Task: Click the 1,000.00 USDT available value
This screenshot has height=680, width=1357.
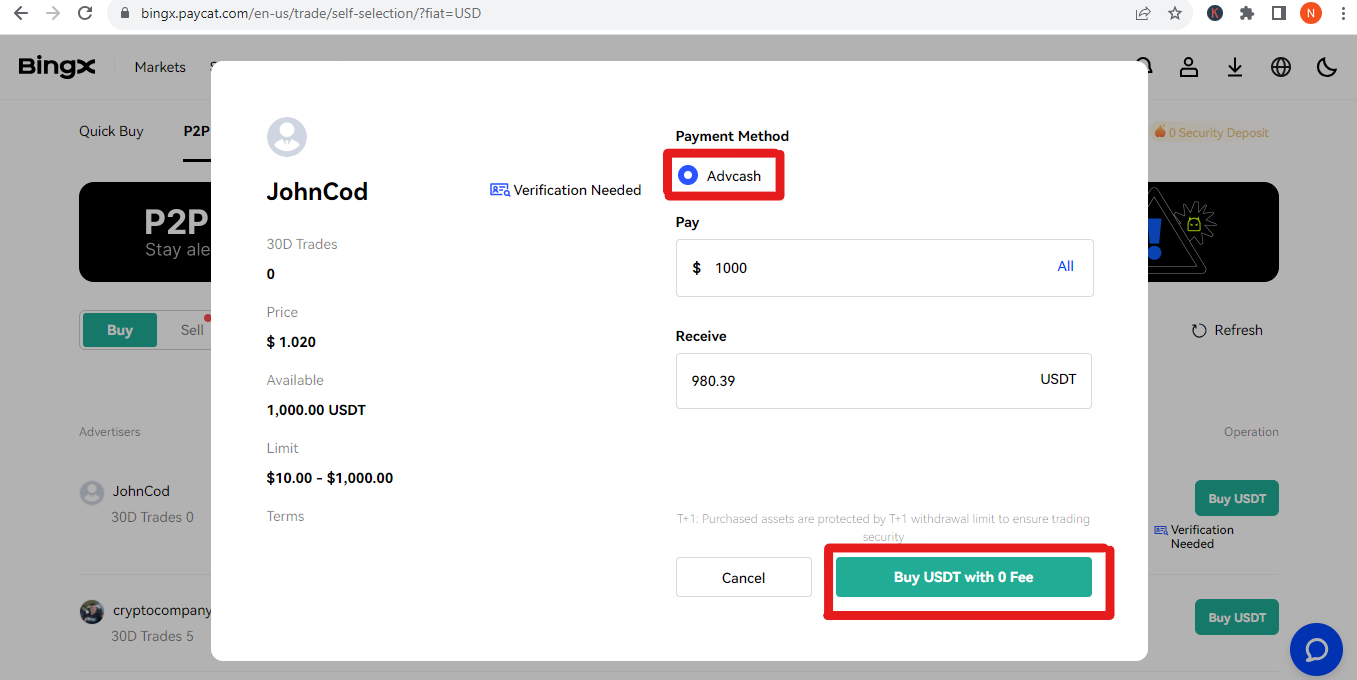Action: [316, 410]
